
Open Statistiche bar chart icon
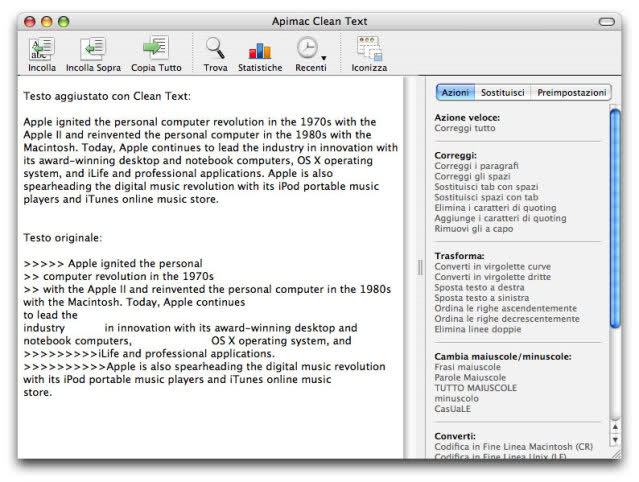tap(260, 51)
